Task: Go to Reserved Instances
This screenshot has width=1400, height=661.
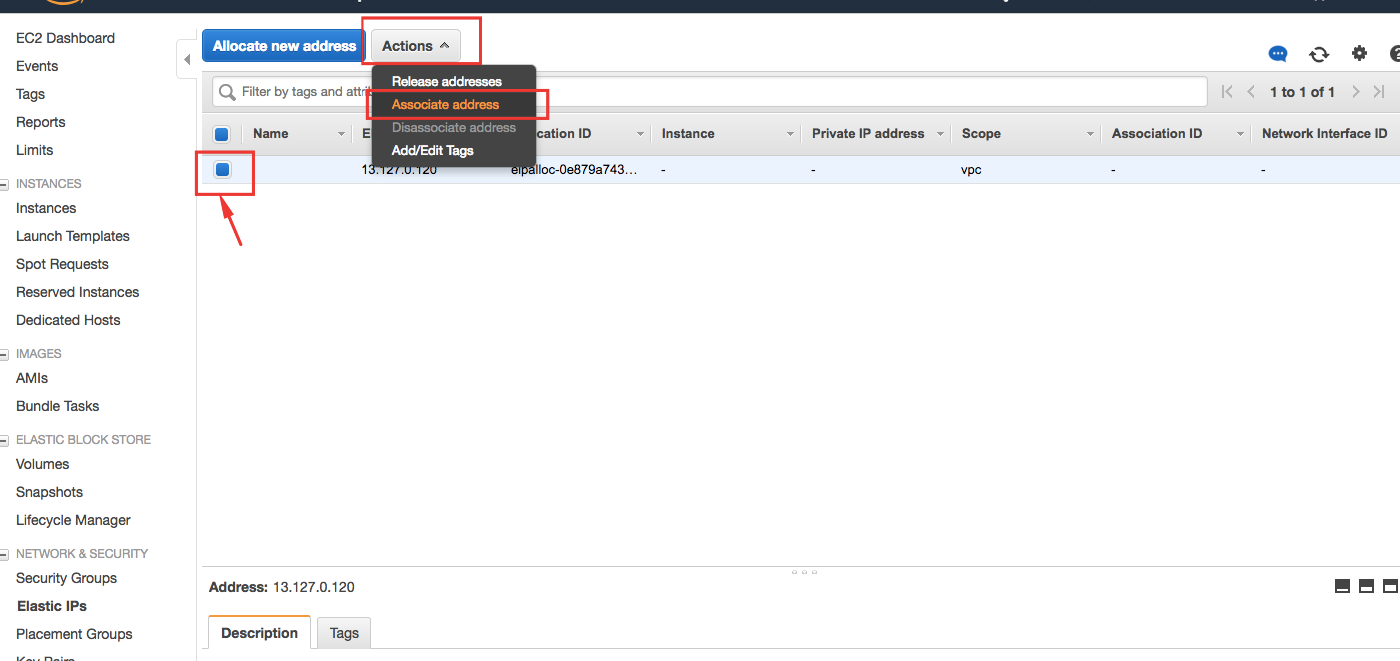Action: 78,292
